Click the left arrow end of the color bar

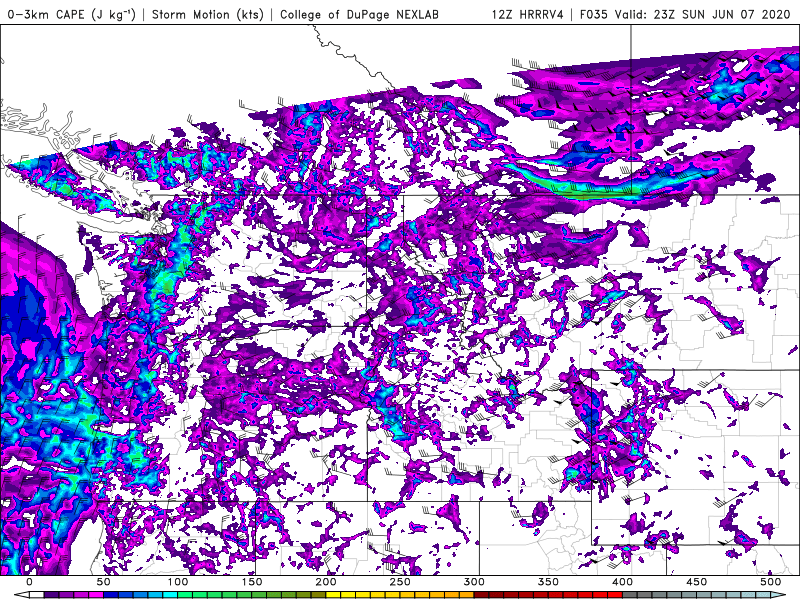tap(21, 595)
